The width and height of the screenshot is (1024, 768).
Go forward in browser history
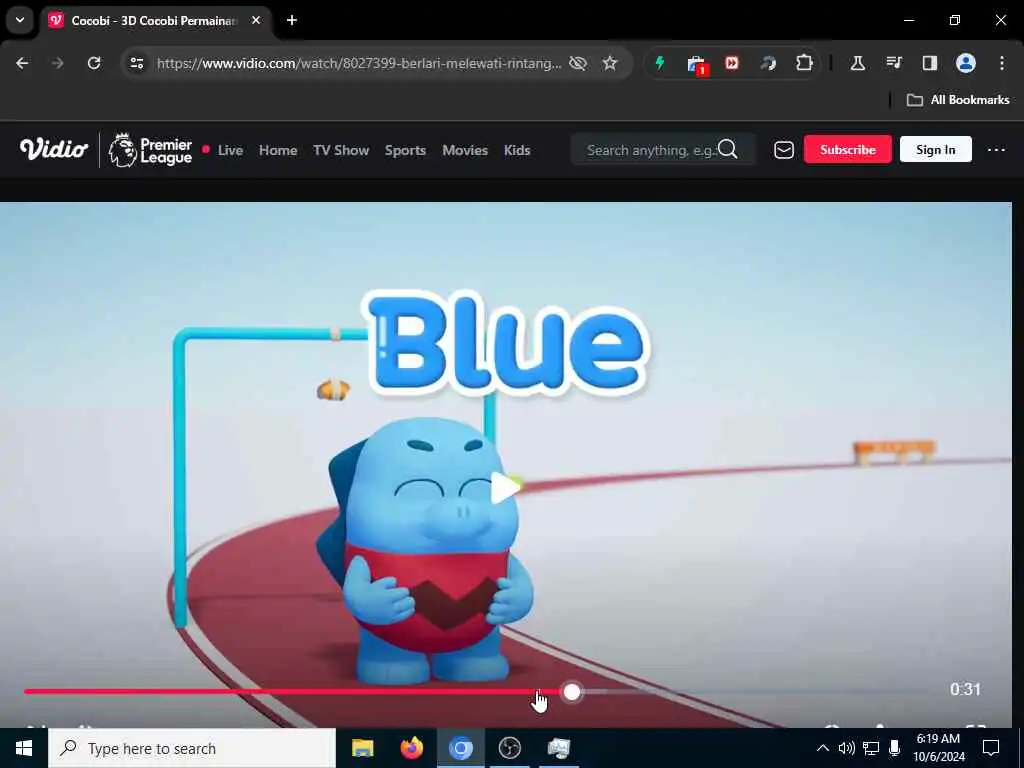pyautogui.click(x=57, y=63)
